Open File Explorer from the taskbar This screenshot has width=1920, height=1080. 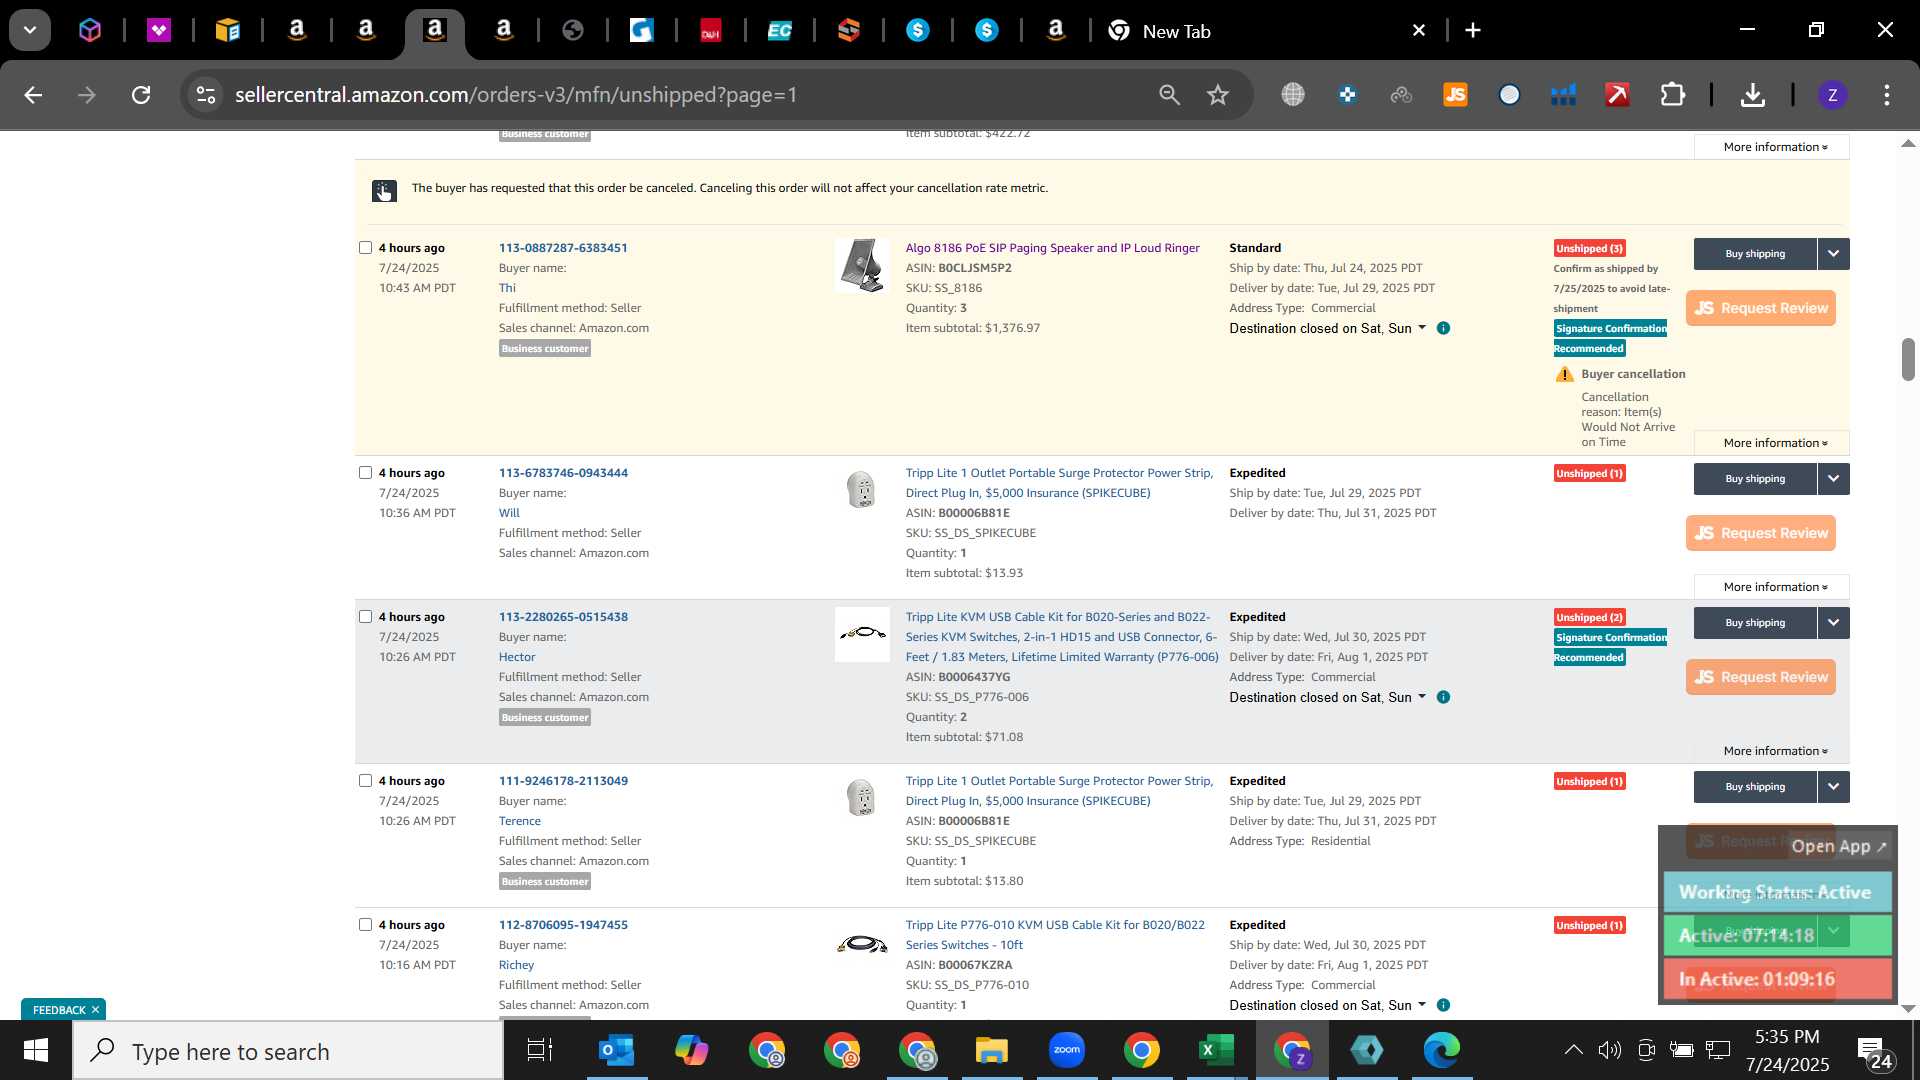point(991,1051)
